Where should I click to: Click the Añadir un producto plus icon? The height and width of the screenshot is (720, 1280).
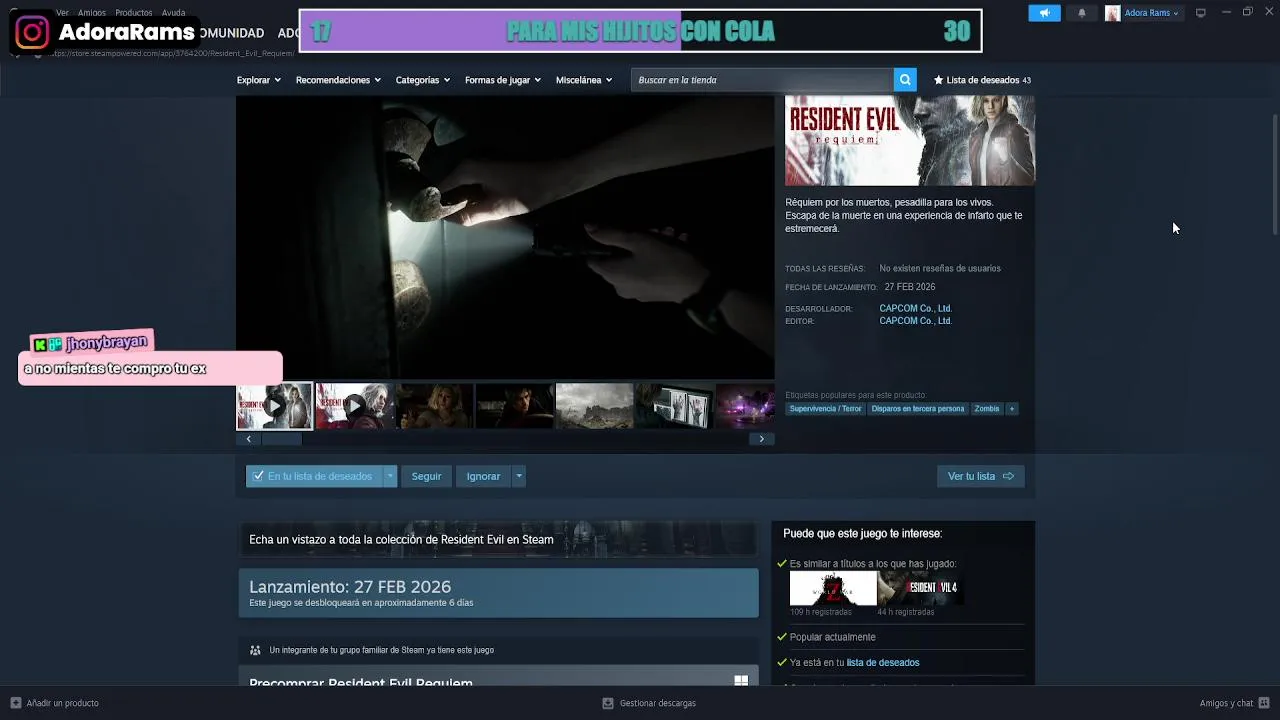15,703
